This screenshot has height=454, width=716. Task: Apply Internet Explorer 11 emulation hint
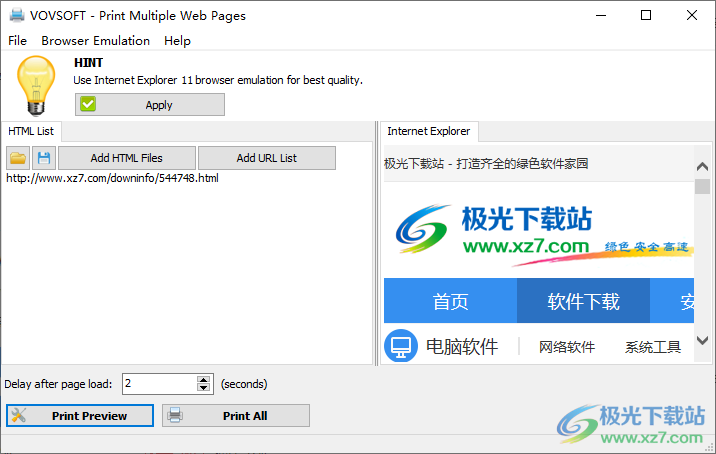click(150, 105)
